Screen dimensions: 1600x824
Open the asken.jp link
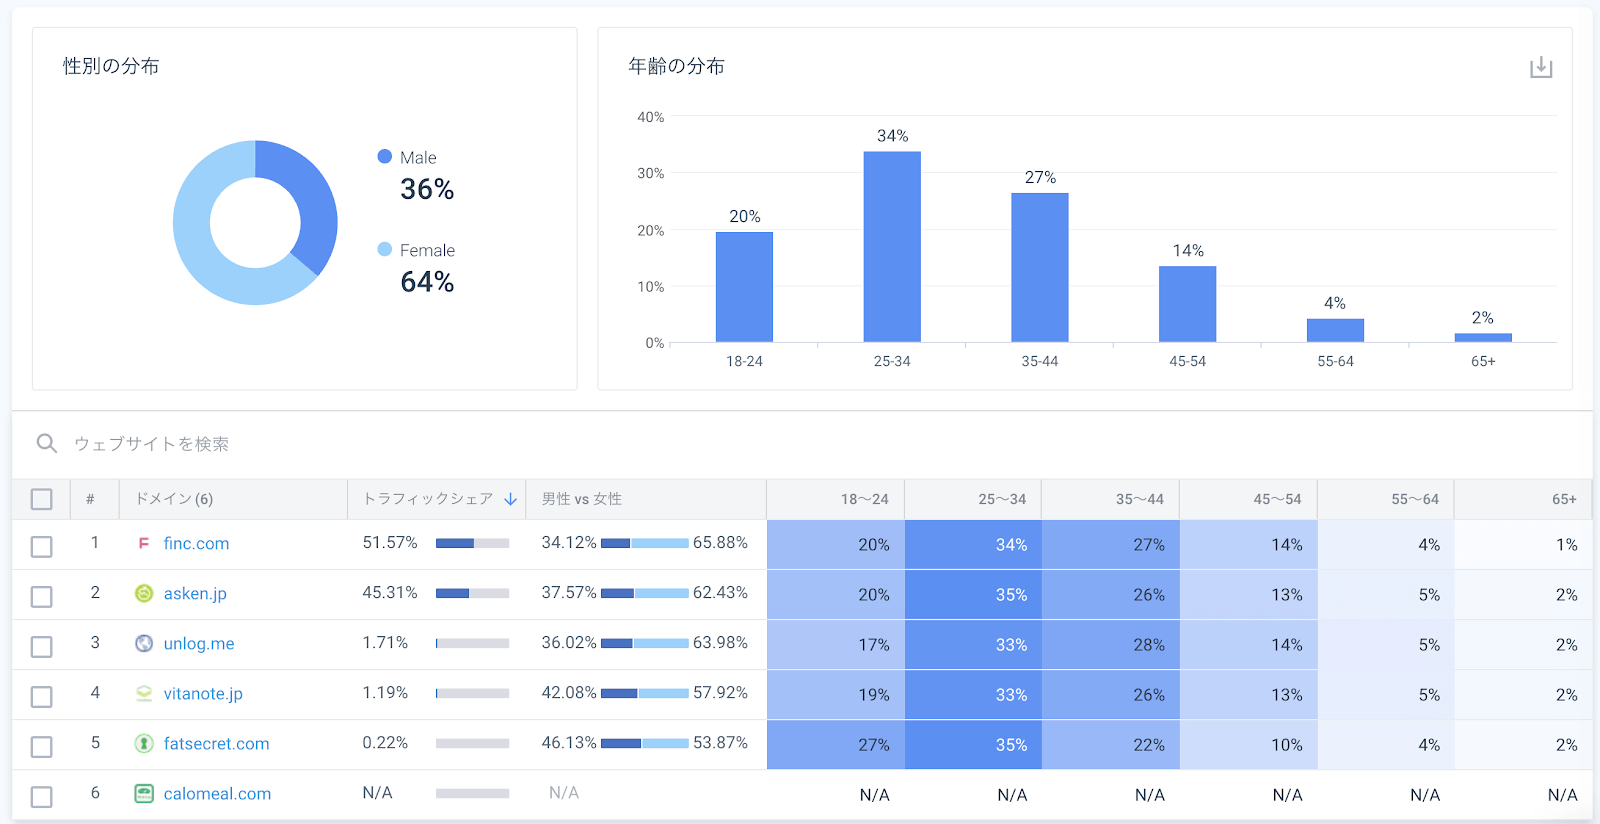[x=195, y=593]
